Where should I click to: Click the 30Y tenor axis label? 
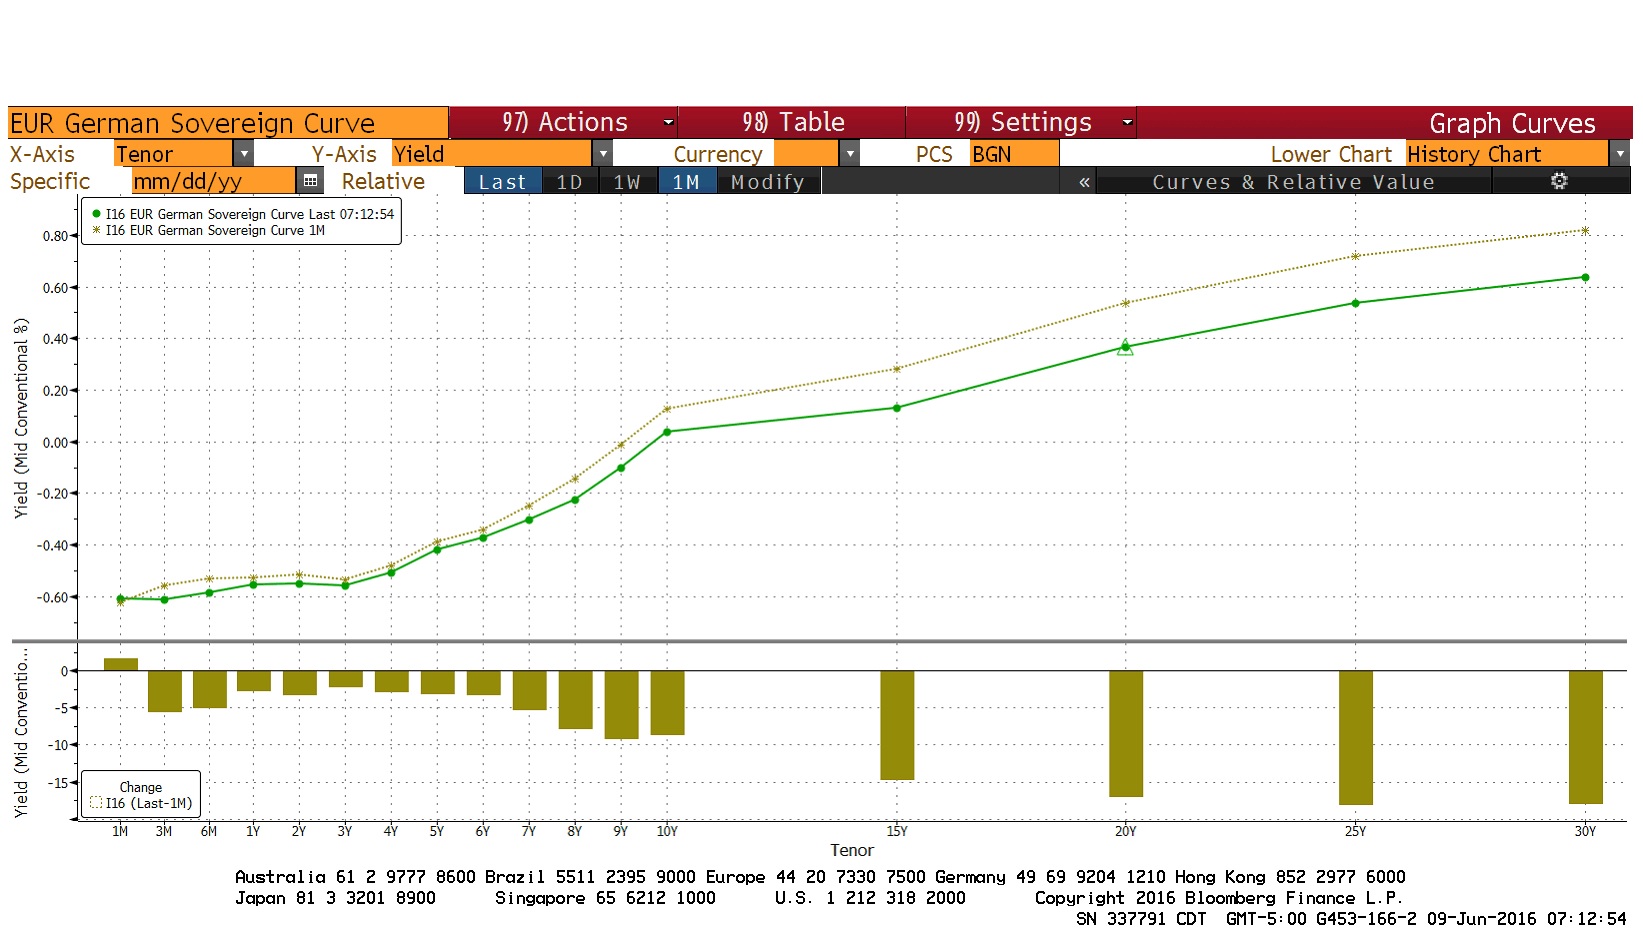point(1585,831)
